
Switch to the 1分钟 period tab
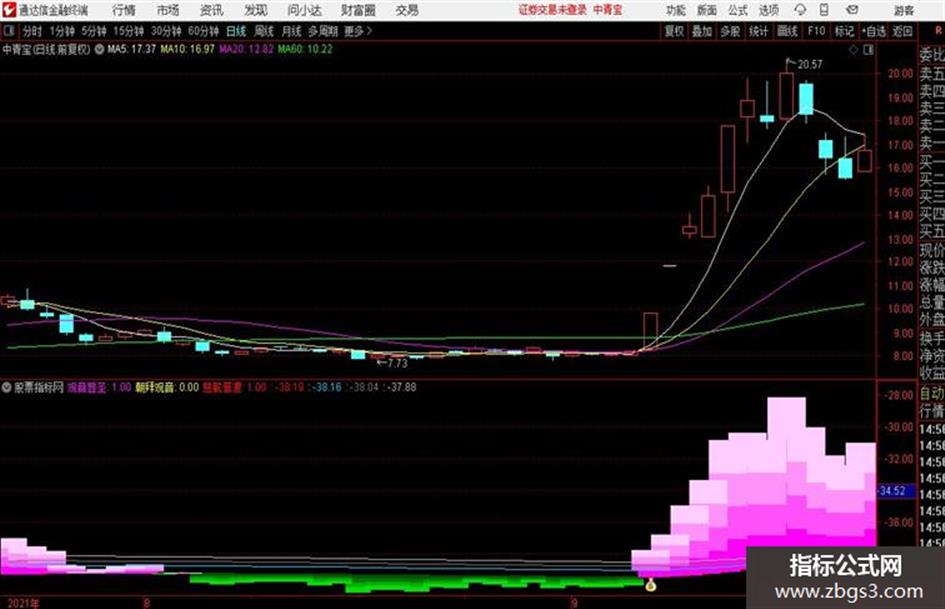62,31
